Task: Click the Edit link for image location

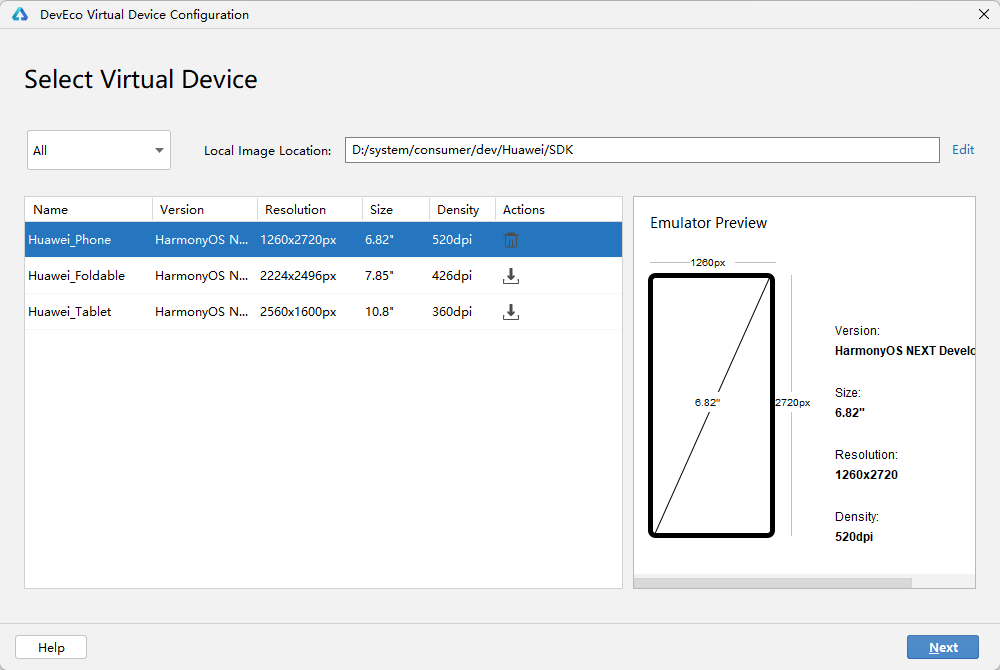Action: (963, 150)
